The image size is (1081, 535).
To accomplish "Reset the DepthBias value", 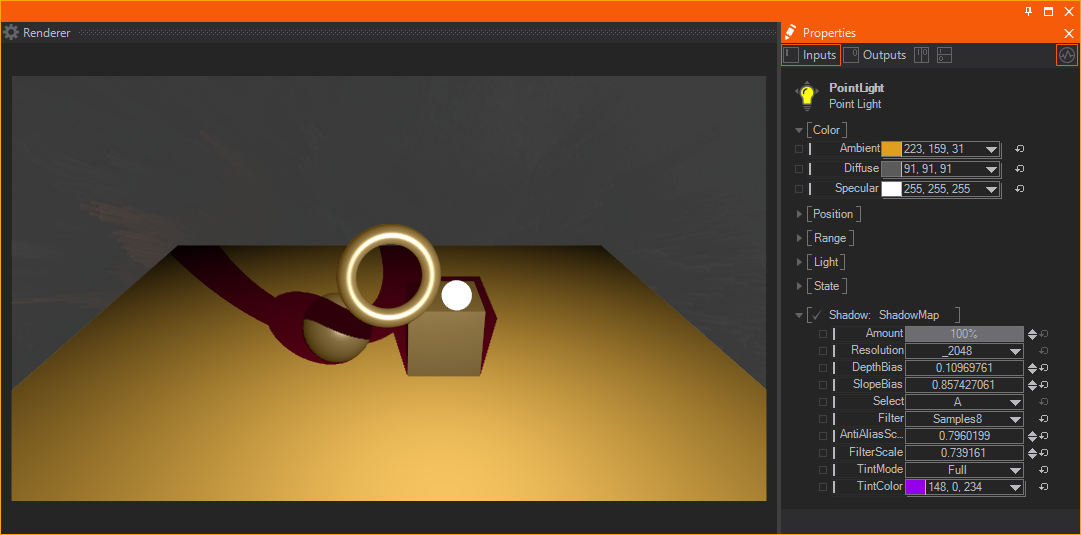I will coord(1043,368).
